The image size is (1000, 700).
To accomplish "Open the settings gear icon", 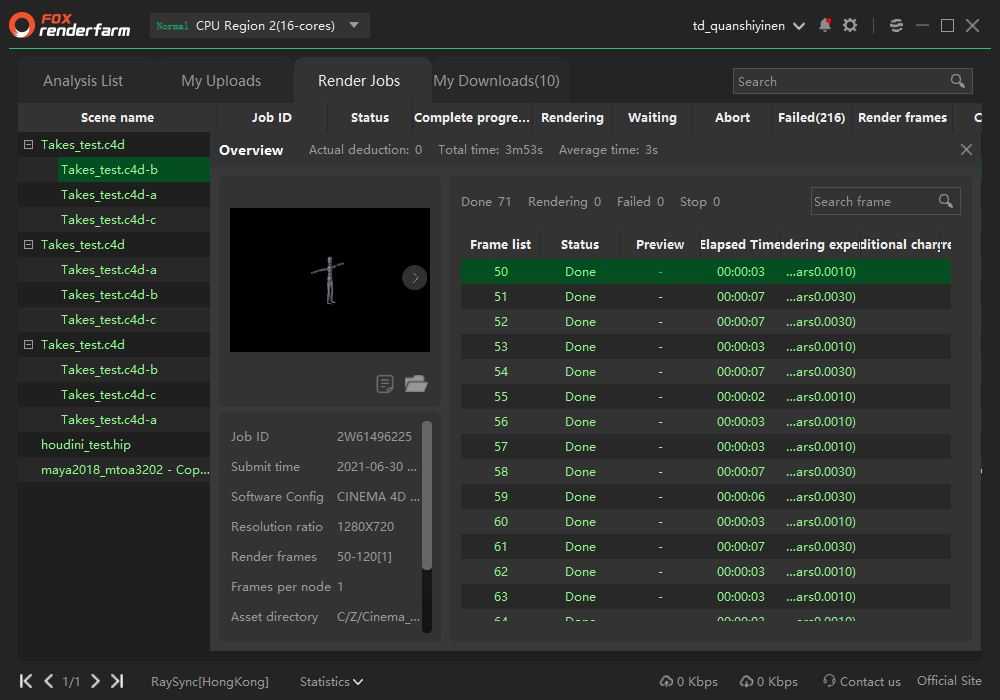I will tap(849, 26).
